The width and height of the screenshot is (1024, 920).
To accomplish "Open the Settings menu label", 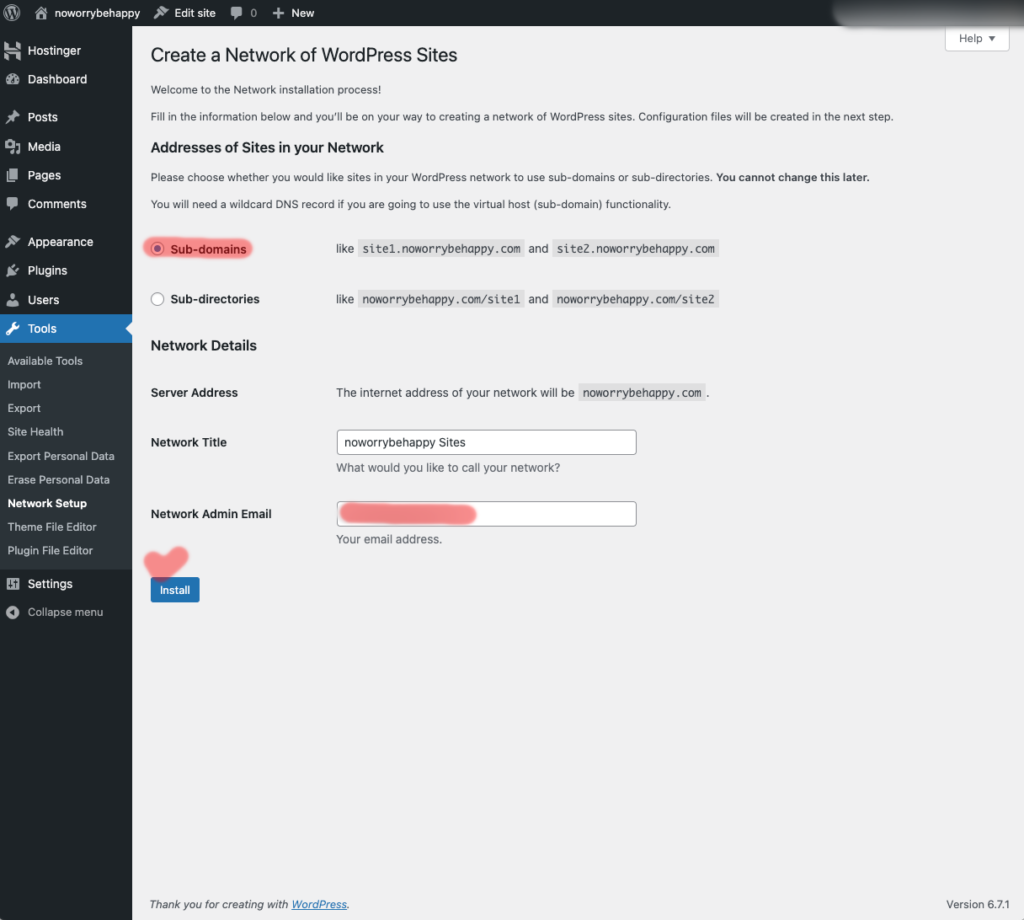I will tap(50, 584).
